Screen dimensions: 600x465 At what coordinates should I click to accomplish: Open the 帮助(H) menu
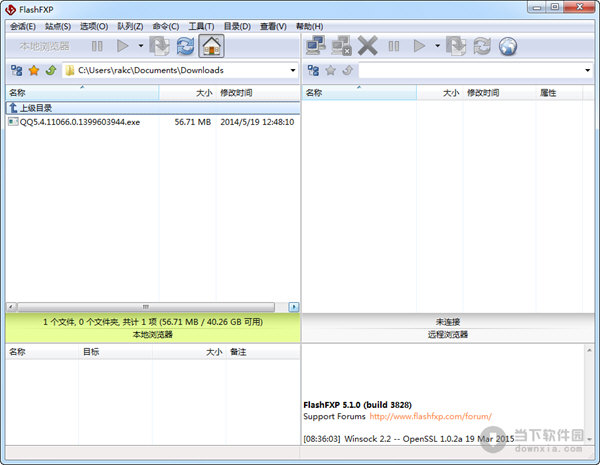click(310, 26)
